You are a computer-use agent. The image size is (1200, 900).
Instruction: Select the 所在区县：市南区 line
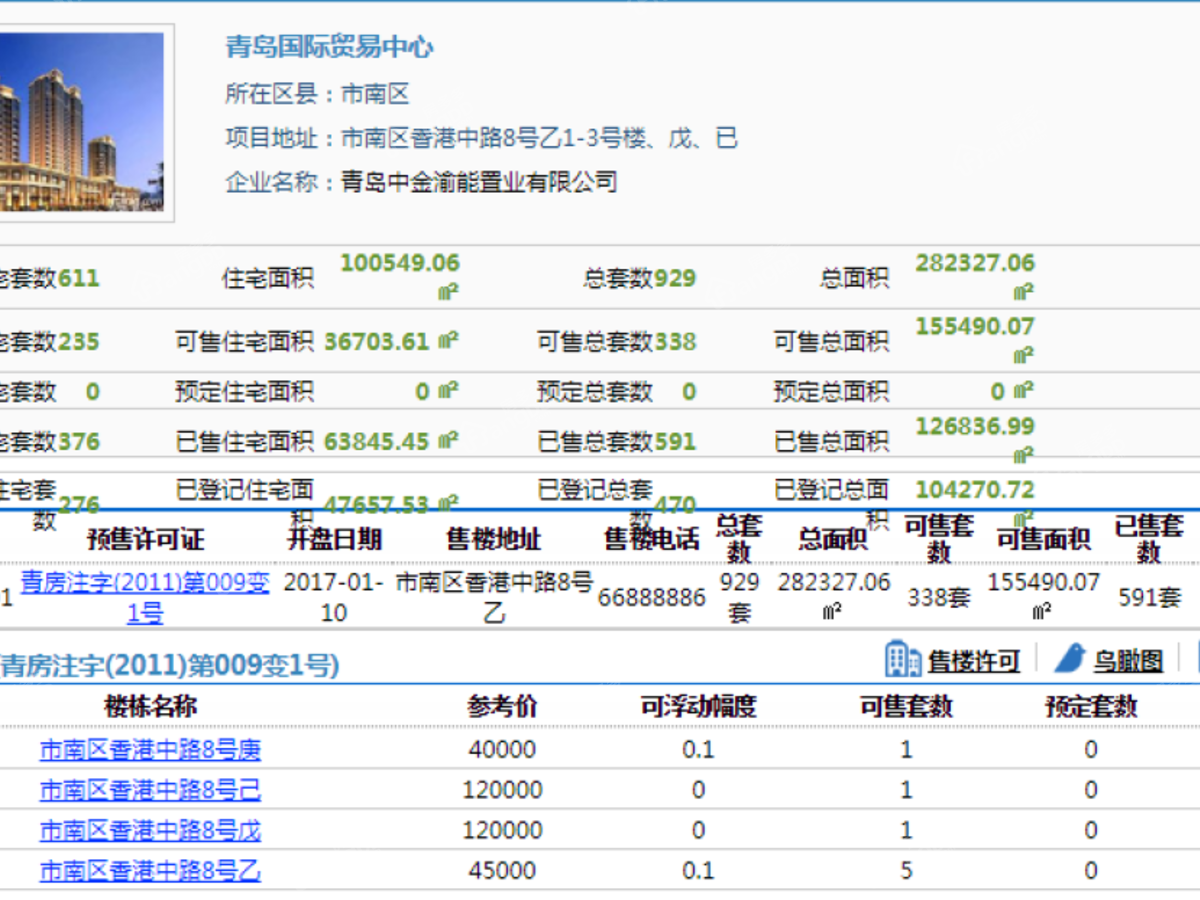(x=318, y=95)
